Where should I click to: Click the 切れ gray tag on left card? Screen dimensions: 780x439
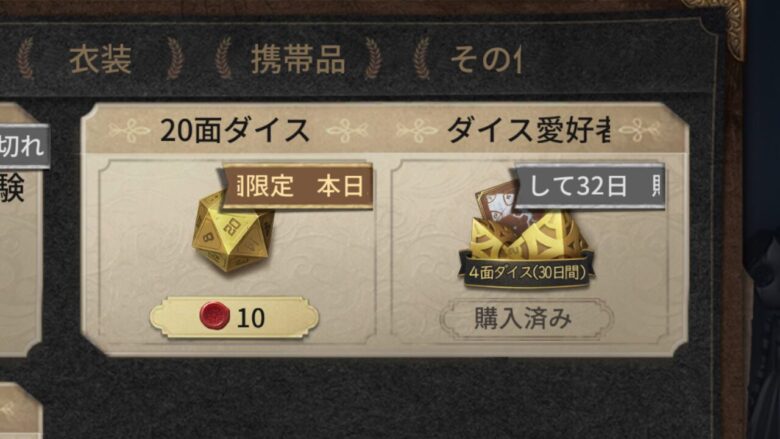coord(24,146)
